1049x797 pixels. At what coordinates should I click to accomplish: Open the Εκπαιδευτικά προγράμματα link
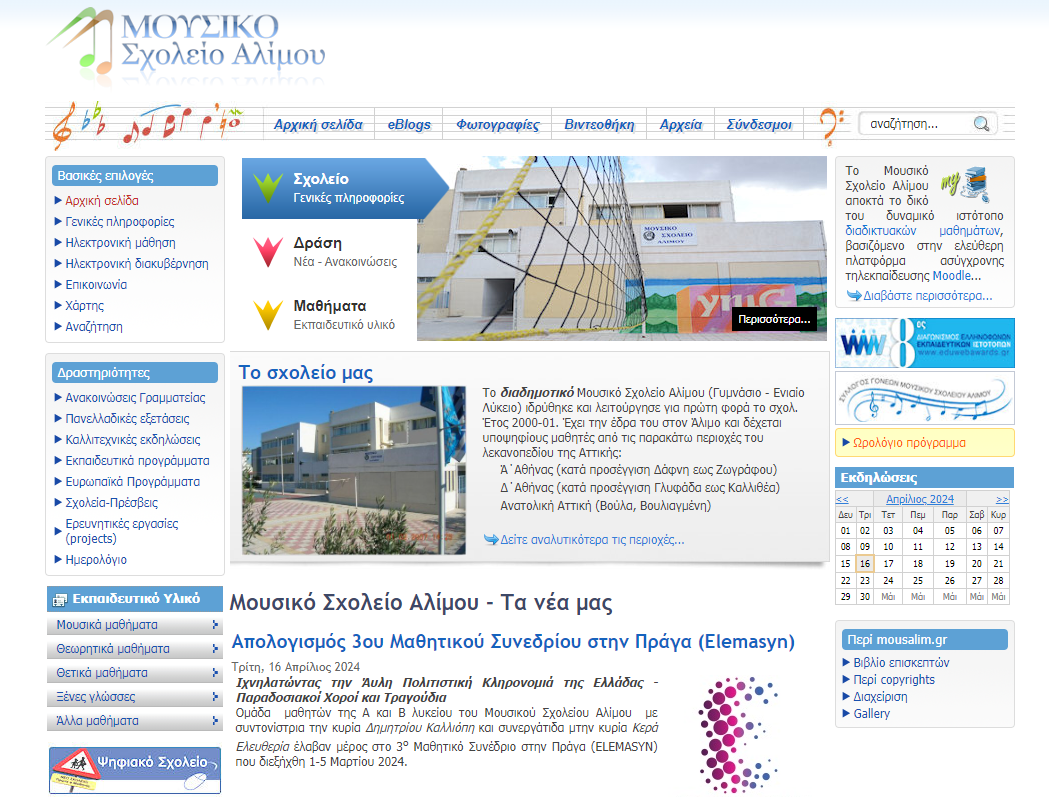137,460
